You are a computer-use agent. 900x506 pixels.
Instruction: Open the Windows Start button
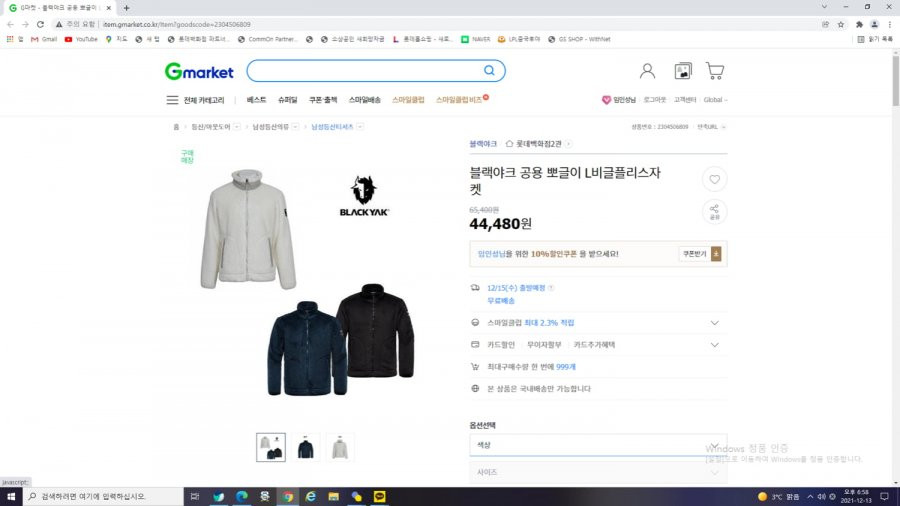(11, 496)
